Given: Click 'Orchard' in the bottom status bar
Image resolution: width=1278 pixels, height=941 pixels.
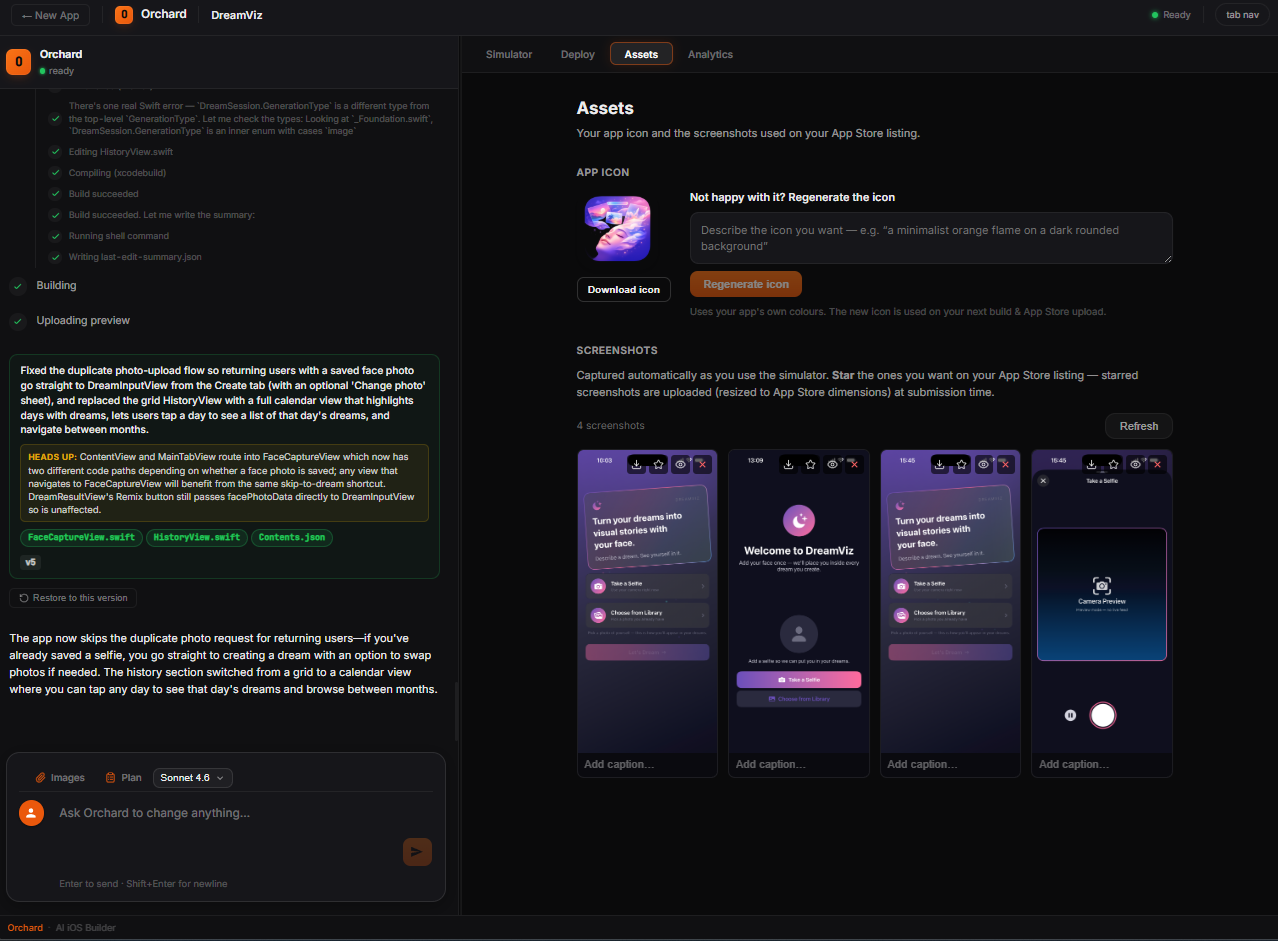Looking at the screenshot, I should point(25,928).
